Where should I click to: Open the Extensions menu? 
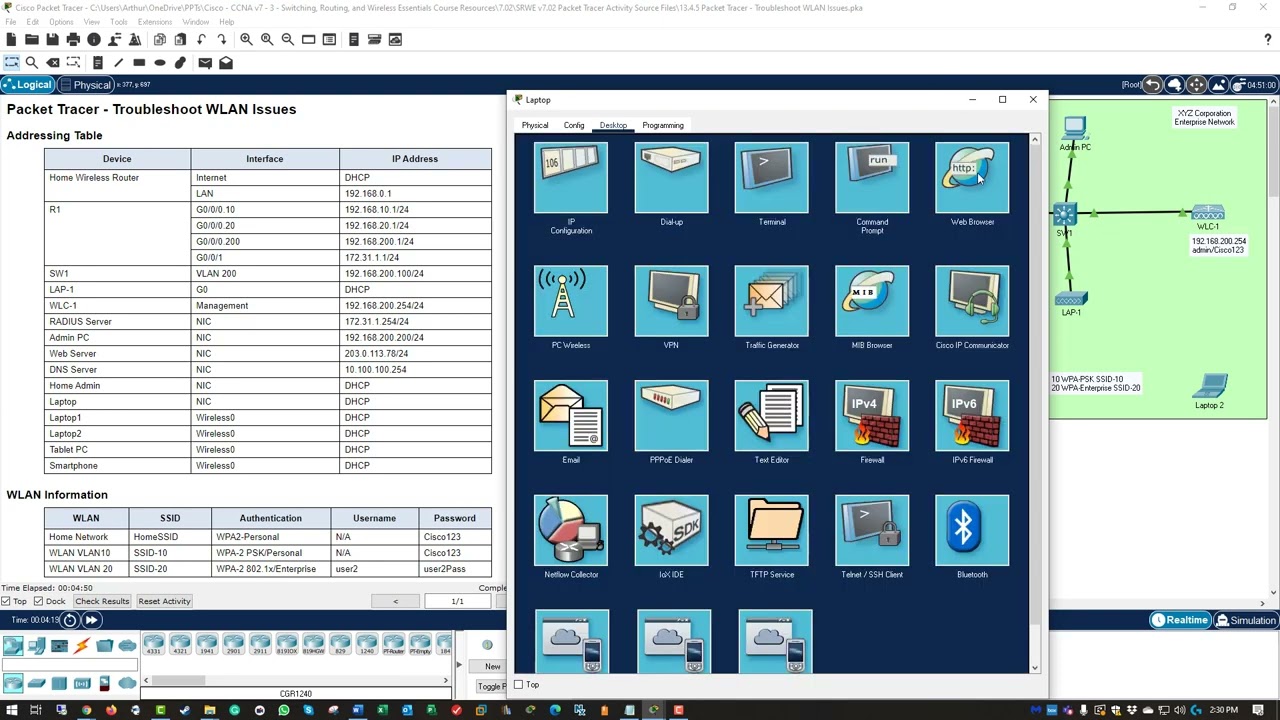[154, 22]
